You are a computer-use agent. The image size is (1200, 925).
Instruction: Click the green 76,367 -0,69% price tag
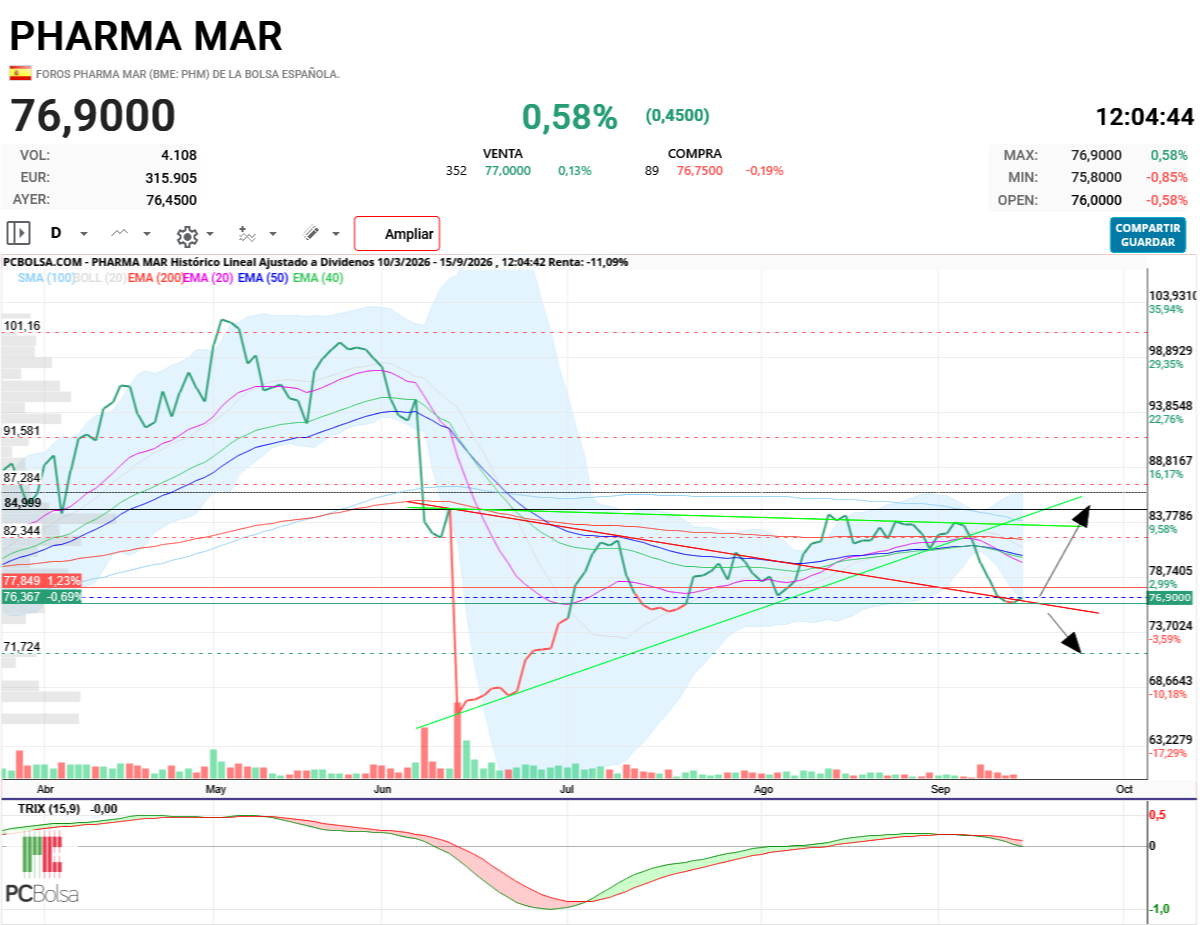pos(41,596)
